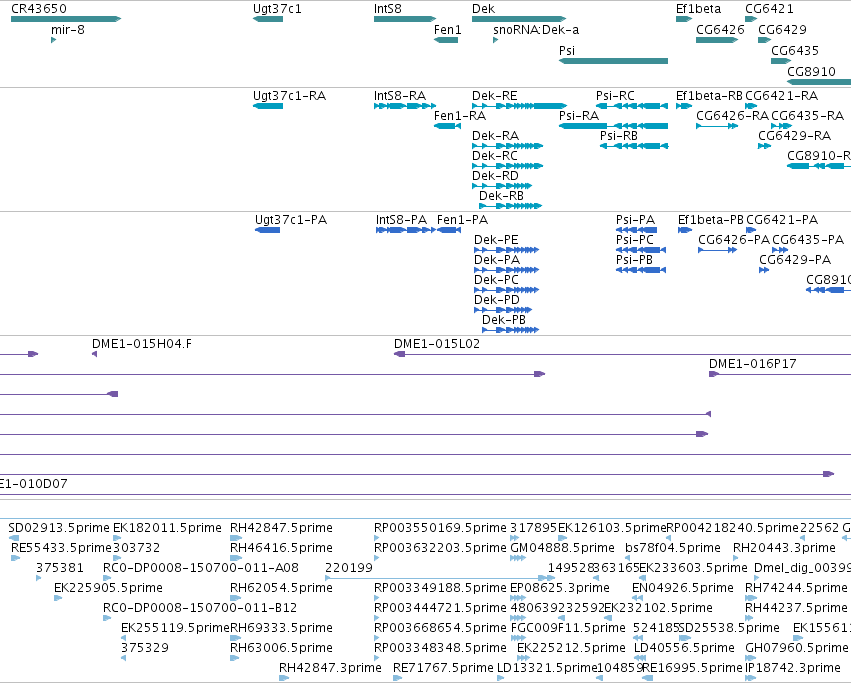
Task: Select the CG6421-RA transcript label
Action: coord(782,96)
